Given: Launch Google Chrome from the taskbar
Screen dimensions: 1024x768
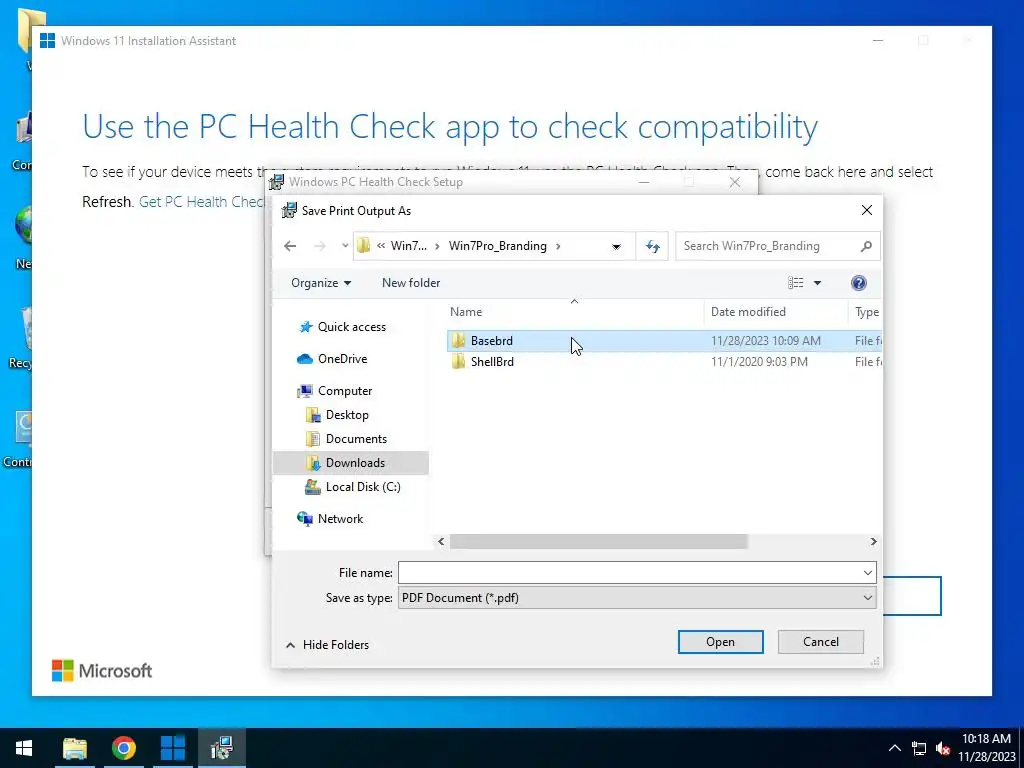Looking at the screenshot, I should (123, 748).
